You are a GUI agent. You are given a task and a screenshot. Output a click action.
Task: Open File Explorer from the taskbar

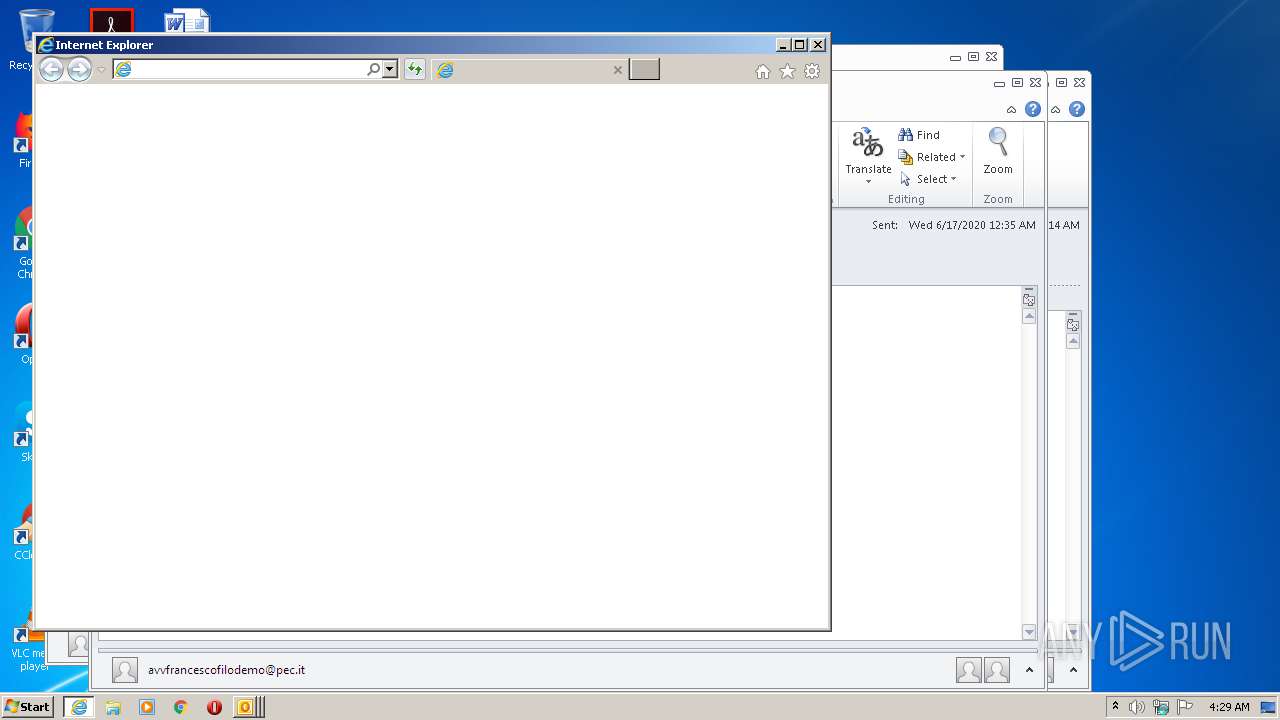tap(113, 707)
